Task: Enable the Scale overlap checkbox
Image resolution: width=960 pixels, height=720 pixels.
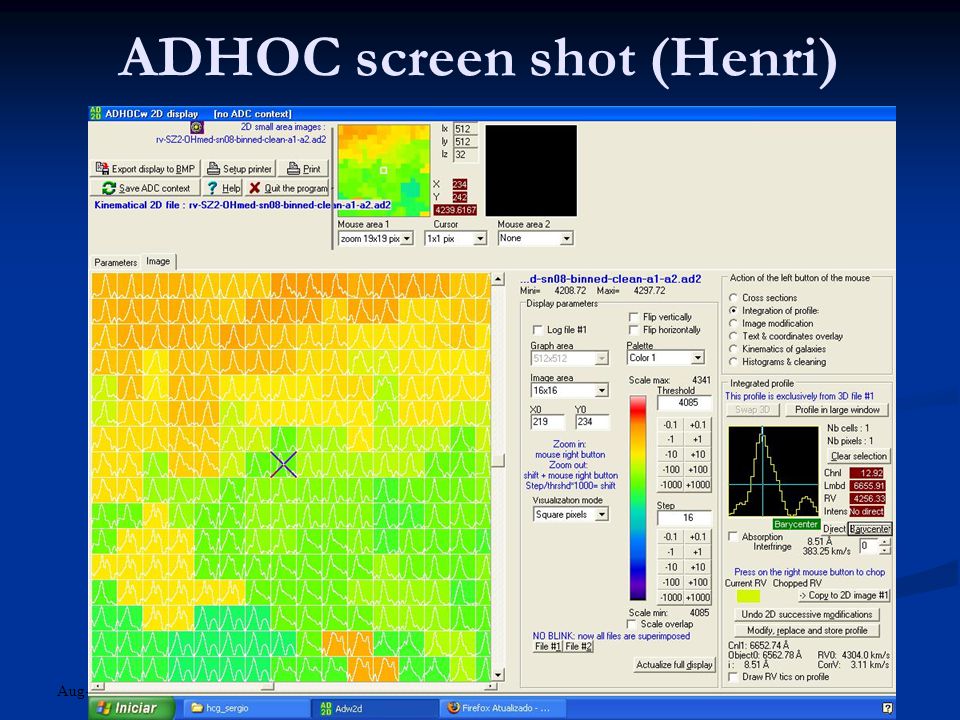Action: (632, 624)
